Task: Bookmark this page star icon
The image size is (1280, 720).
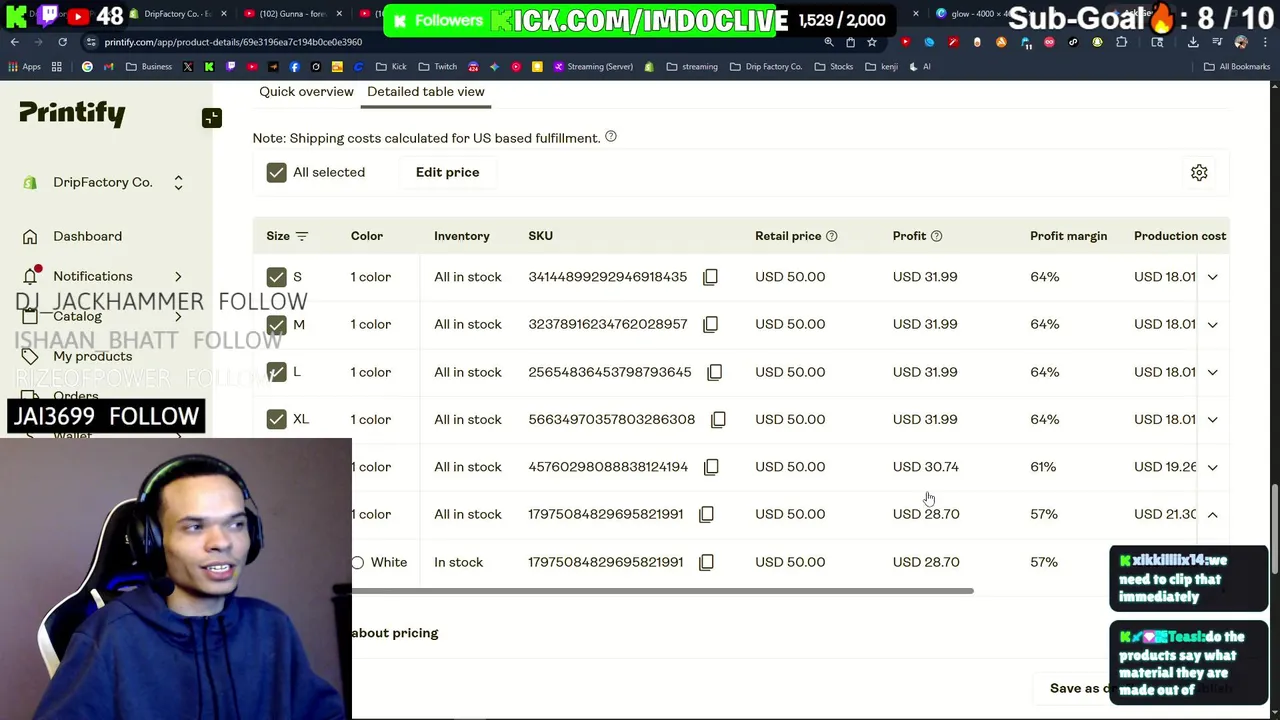Action: tap(872, 42)
